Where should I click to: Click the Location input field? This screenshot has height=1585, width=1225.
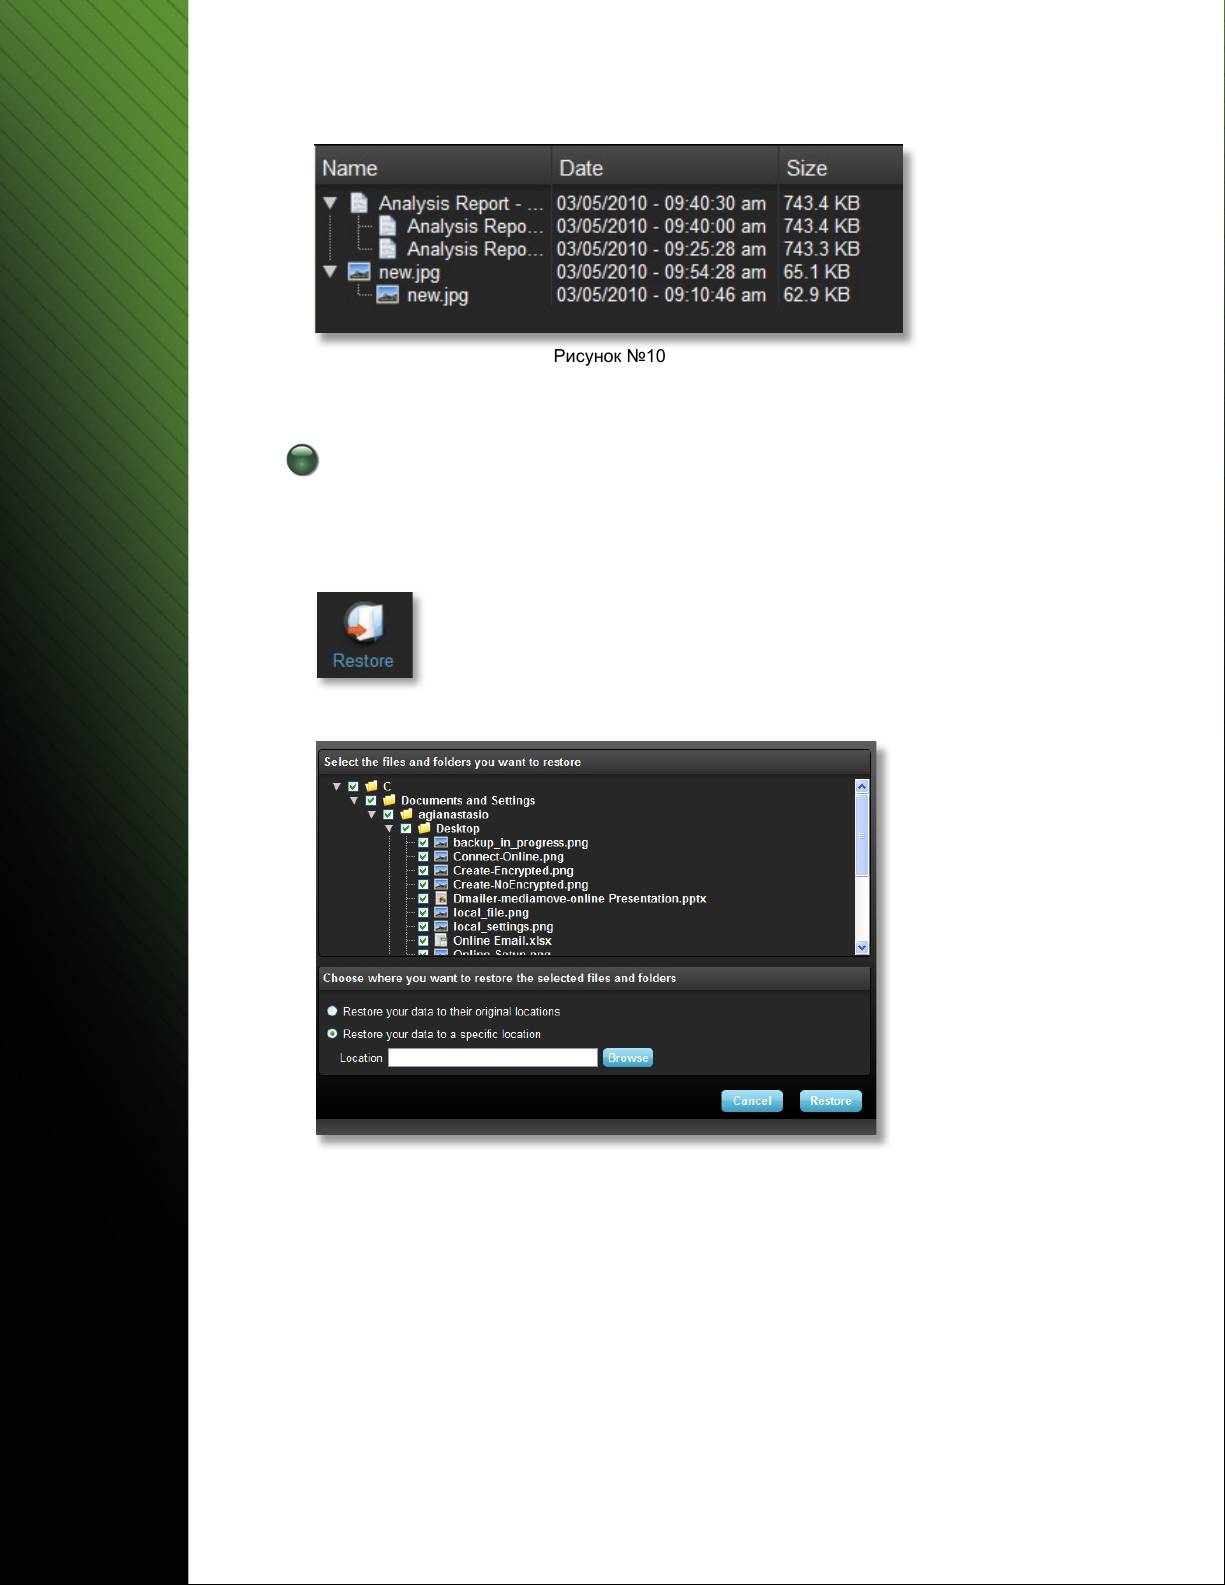[x=492, y=1058]
